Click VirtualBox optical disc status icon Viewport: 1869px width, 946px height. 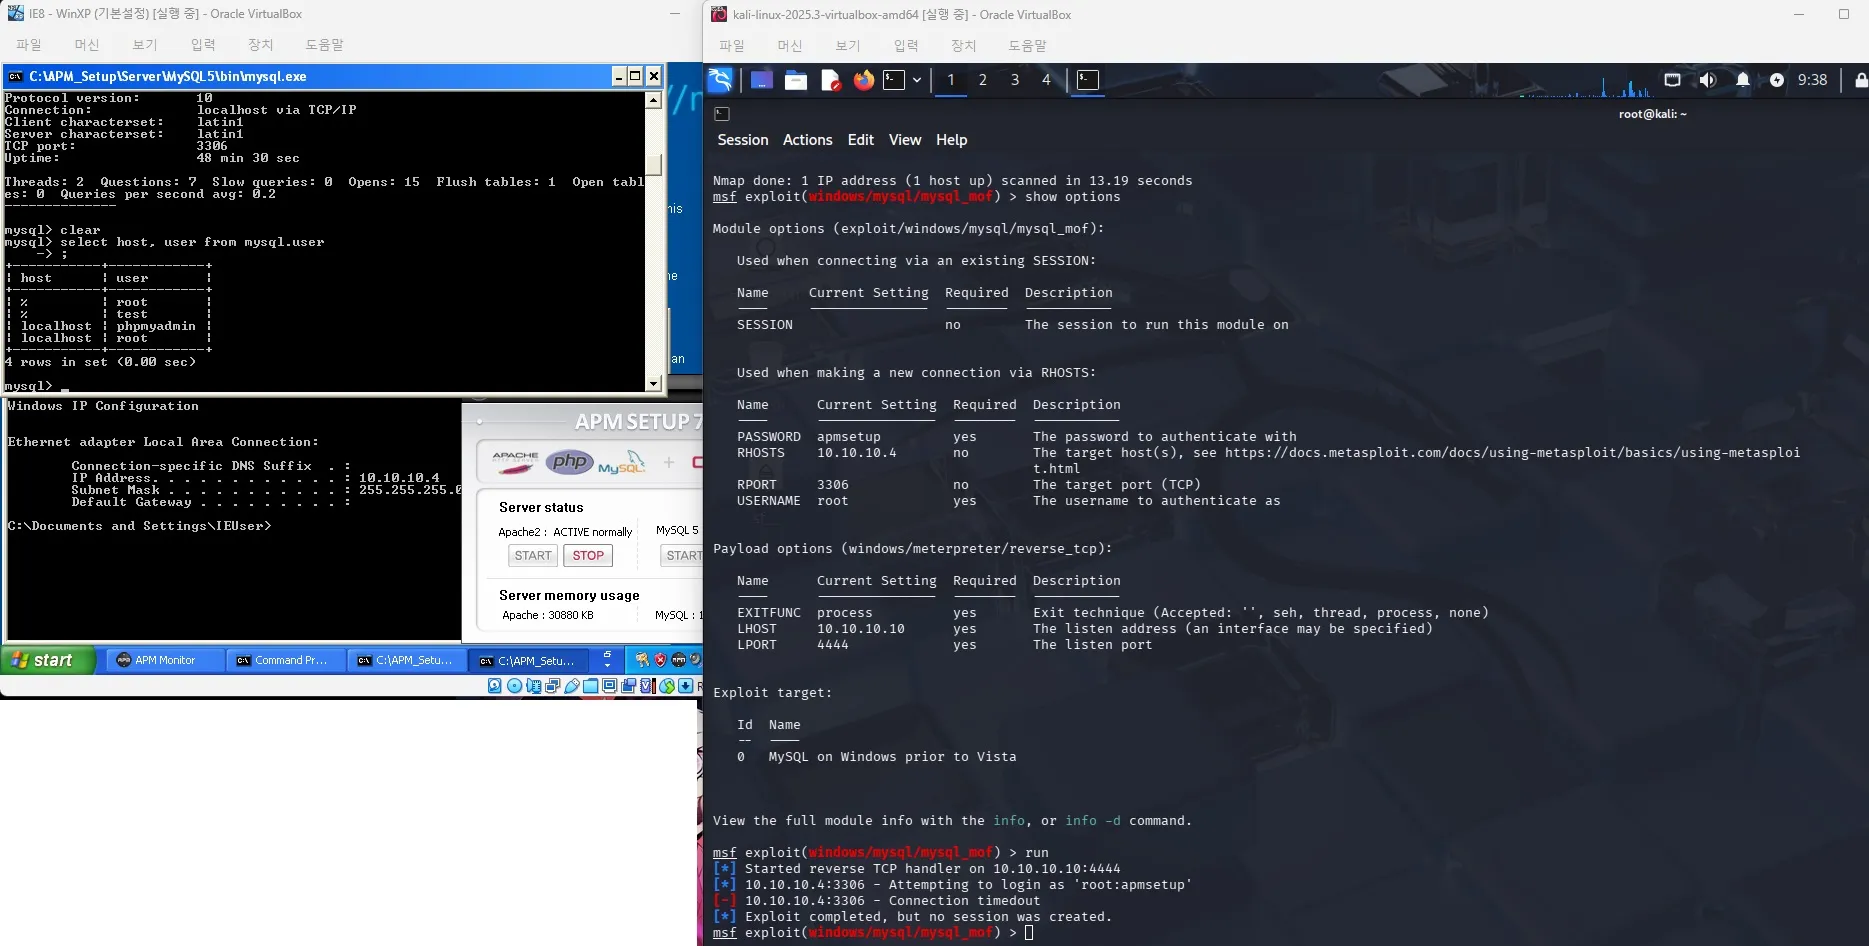(x=514, y=686)
